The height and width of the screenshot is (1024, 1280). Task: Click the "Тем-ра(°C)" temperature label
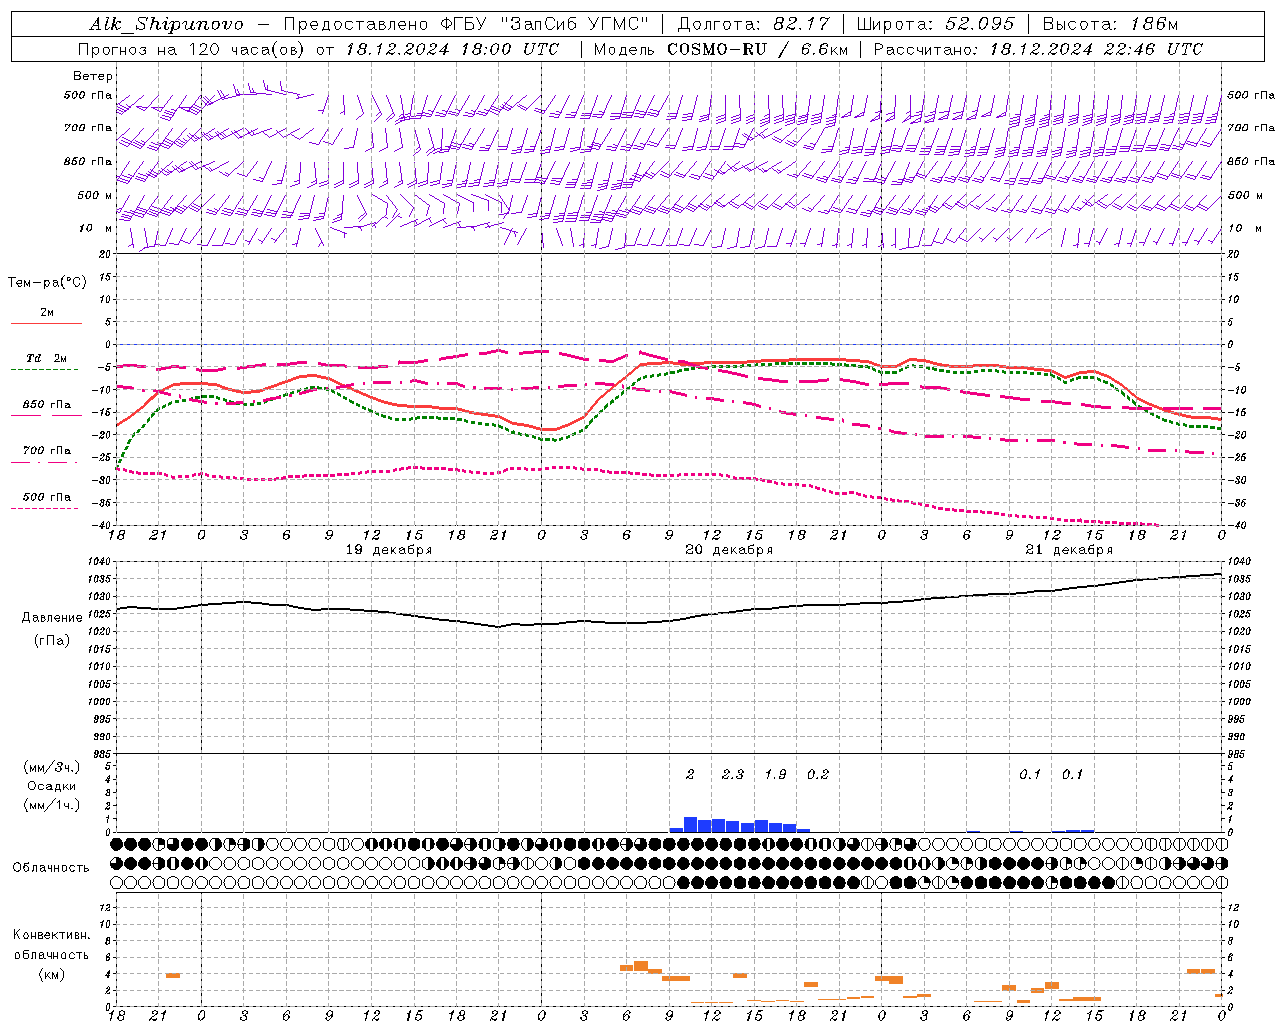pos(47,283)
